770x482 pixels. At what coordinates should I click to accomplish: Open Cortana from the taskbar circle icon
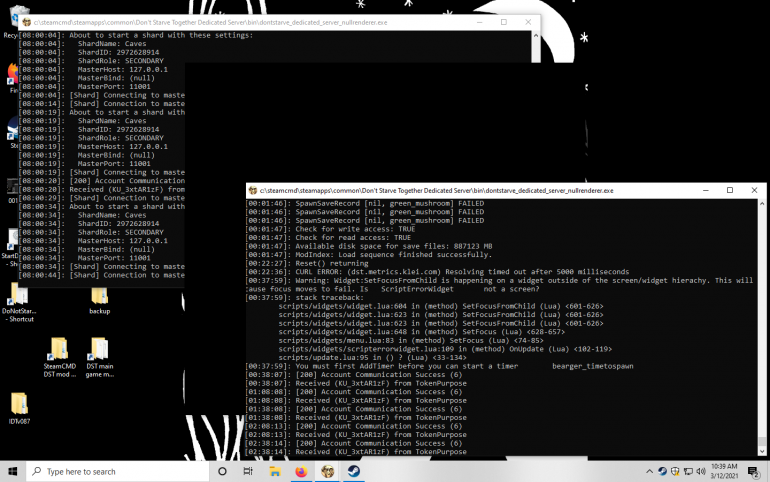point(222,471)
